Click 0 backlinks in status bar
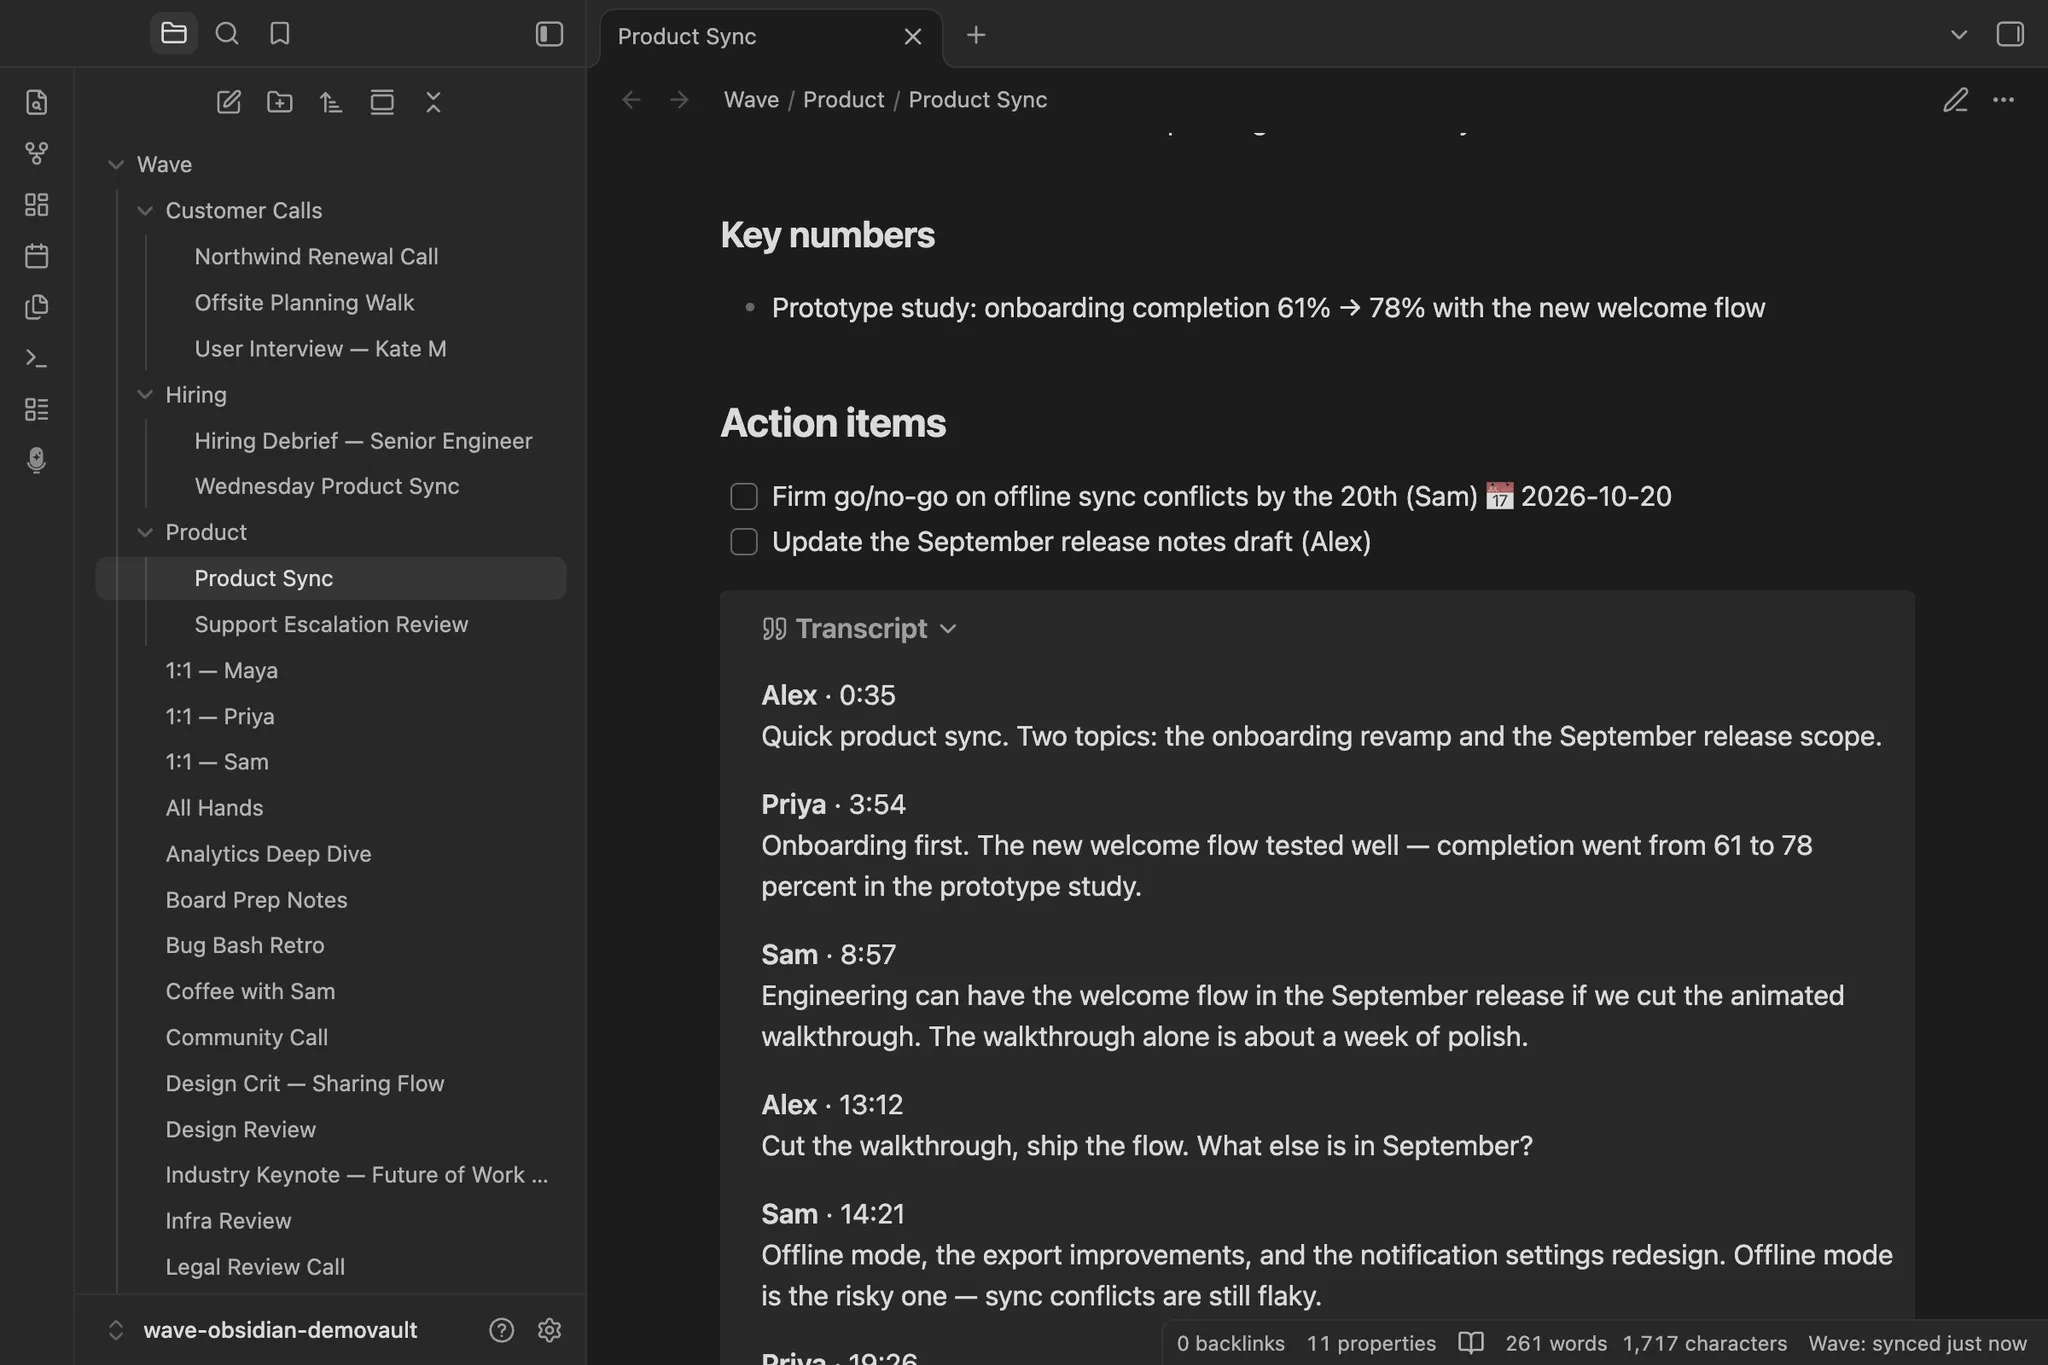 (x=1230, y=1344)
